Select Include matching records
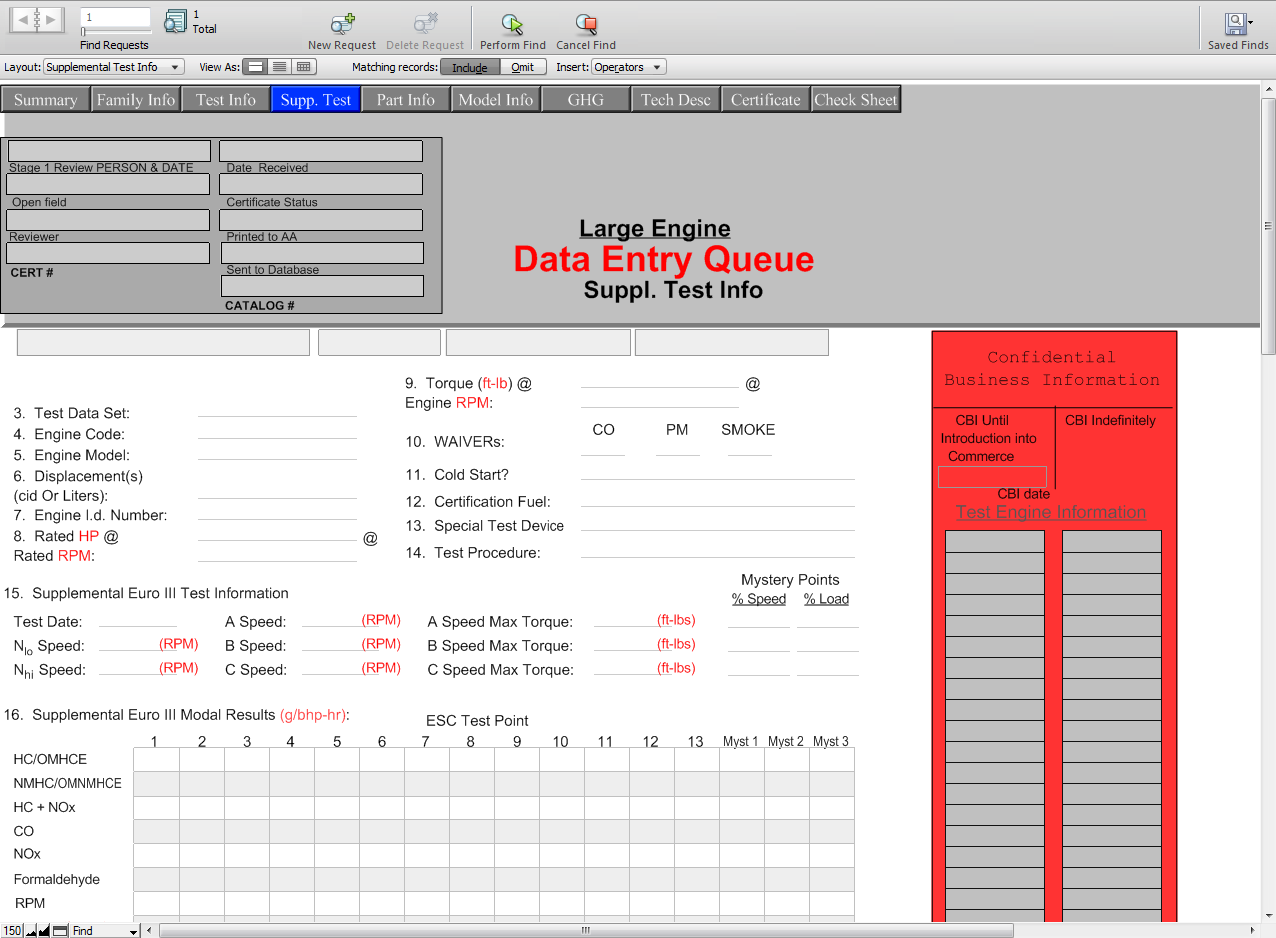Screen dimensions: 1276x938 pos(470,67)
